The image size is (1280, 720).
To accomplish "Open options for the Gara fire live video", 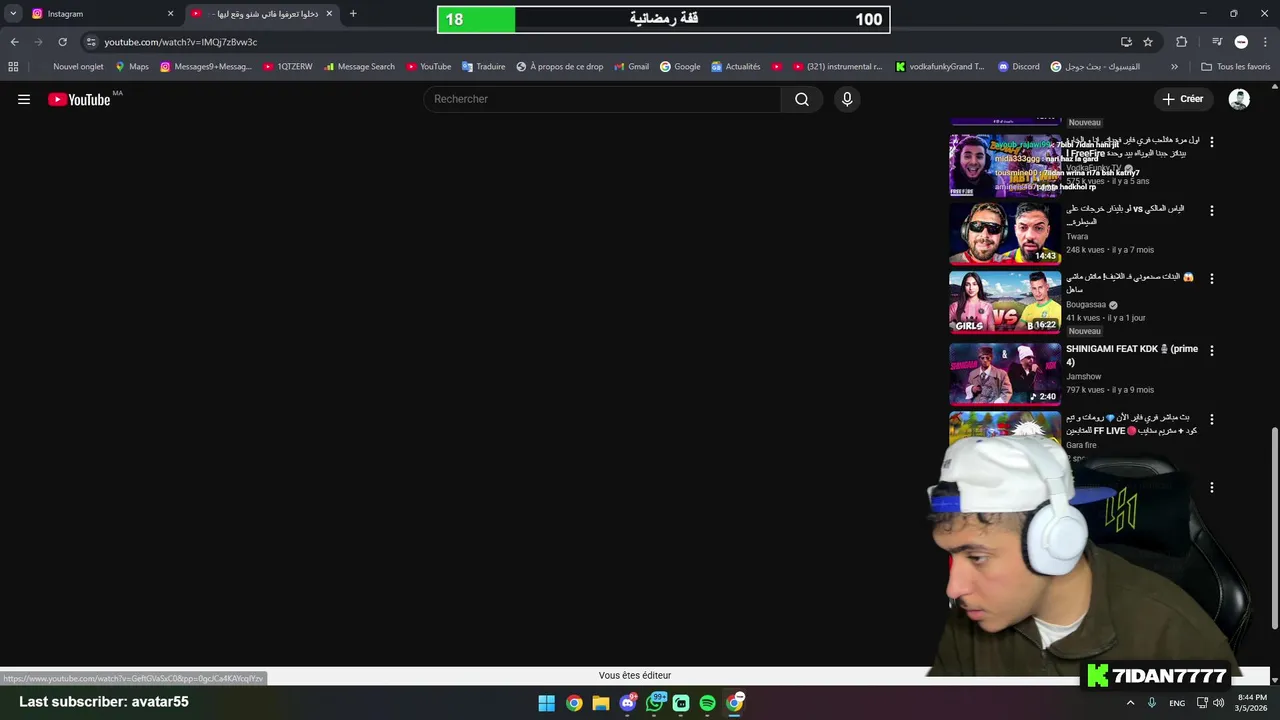I will (x=1211, y=420).
